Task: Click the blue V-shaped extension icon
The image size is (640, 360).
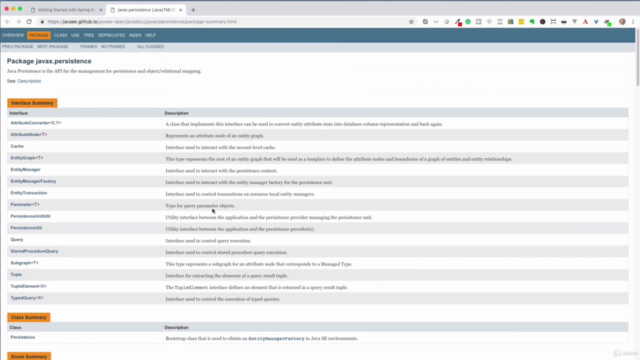Action: pos(596,22)
